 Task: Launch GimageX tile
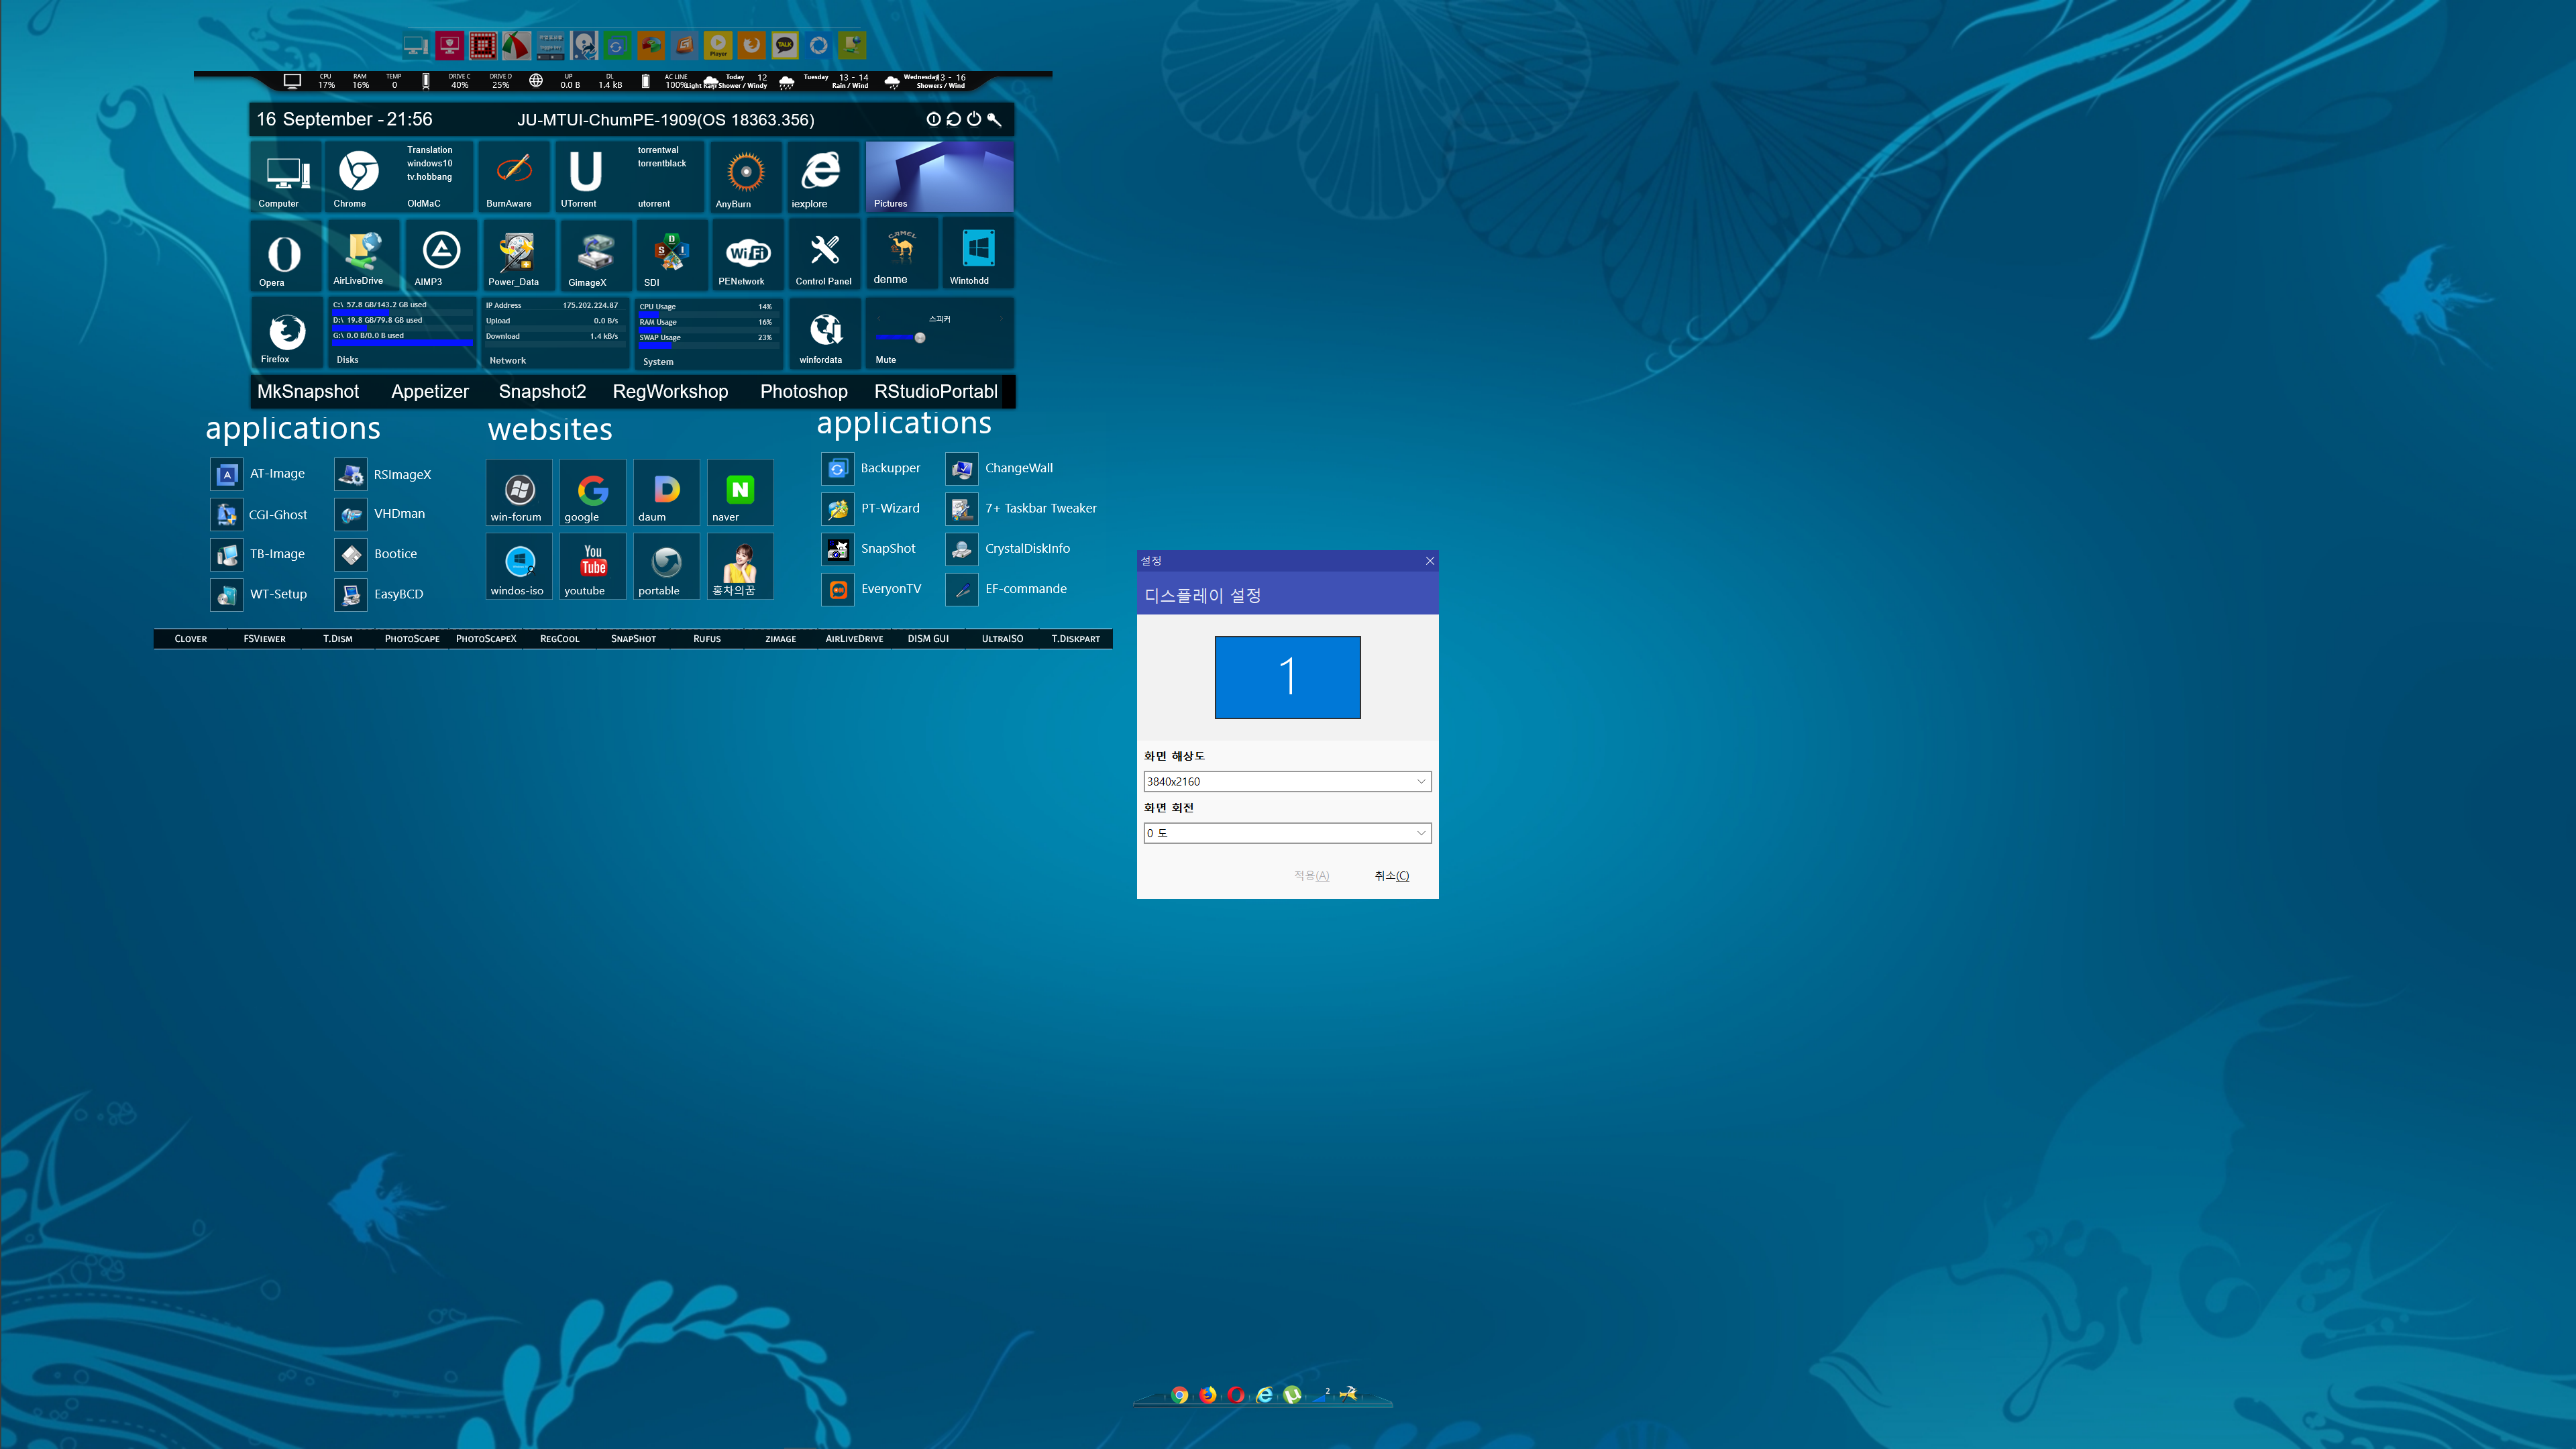(x=595, y=255)
